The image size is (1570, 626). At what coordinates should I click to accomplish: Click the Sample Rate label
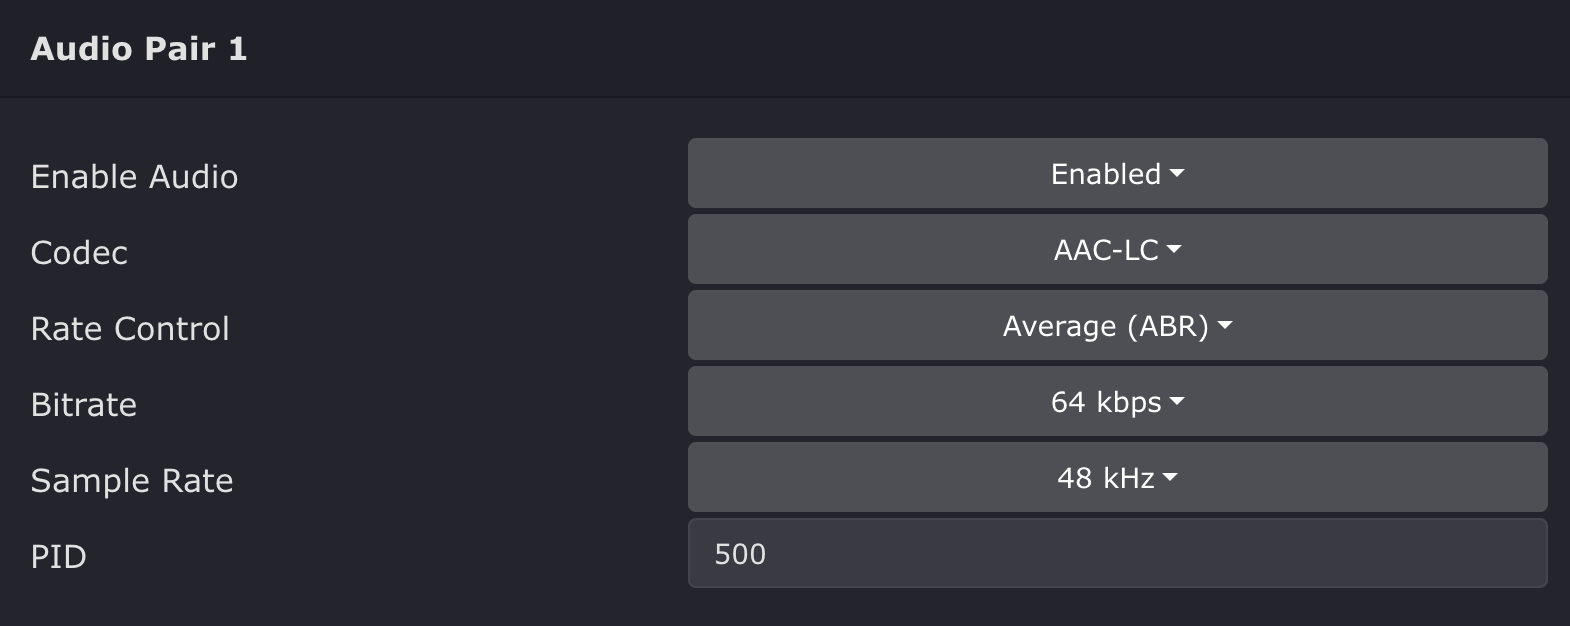132,481
